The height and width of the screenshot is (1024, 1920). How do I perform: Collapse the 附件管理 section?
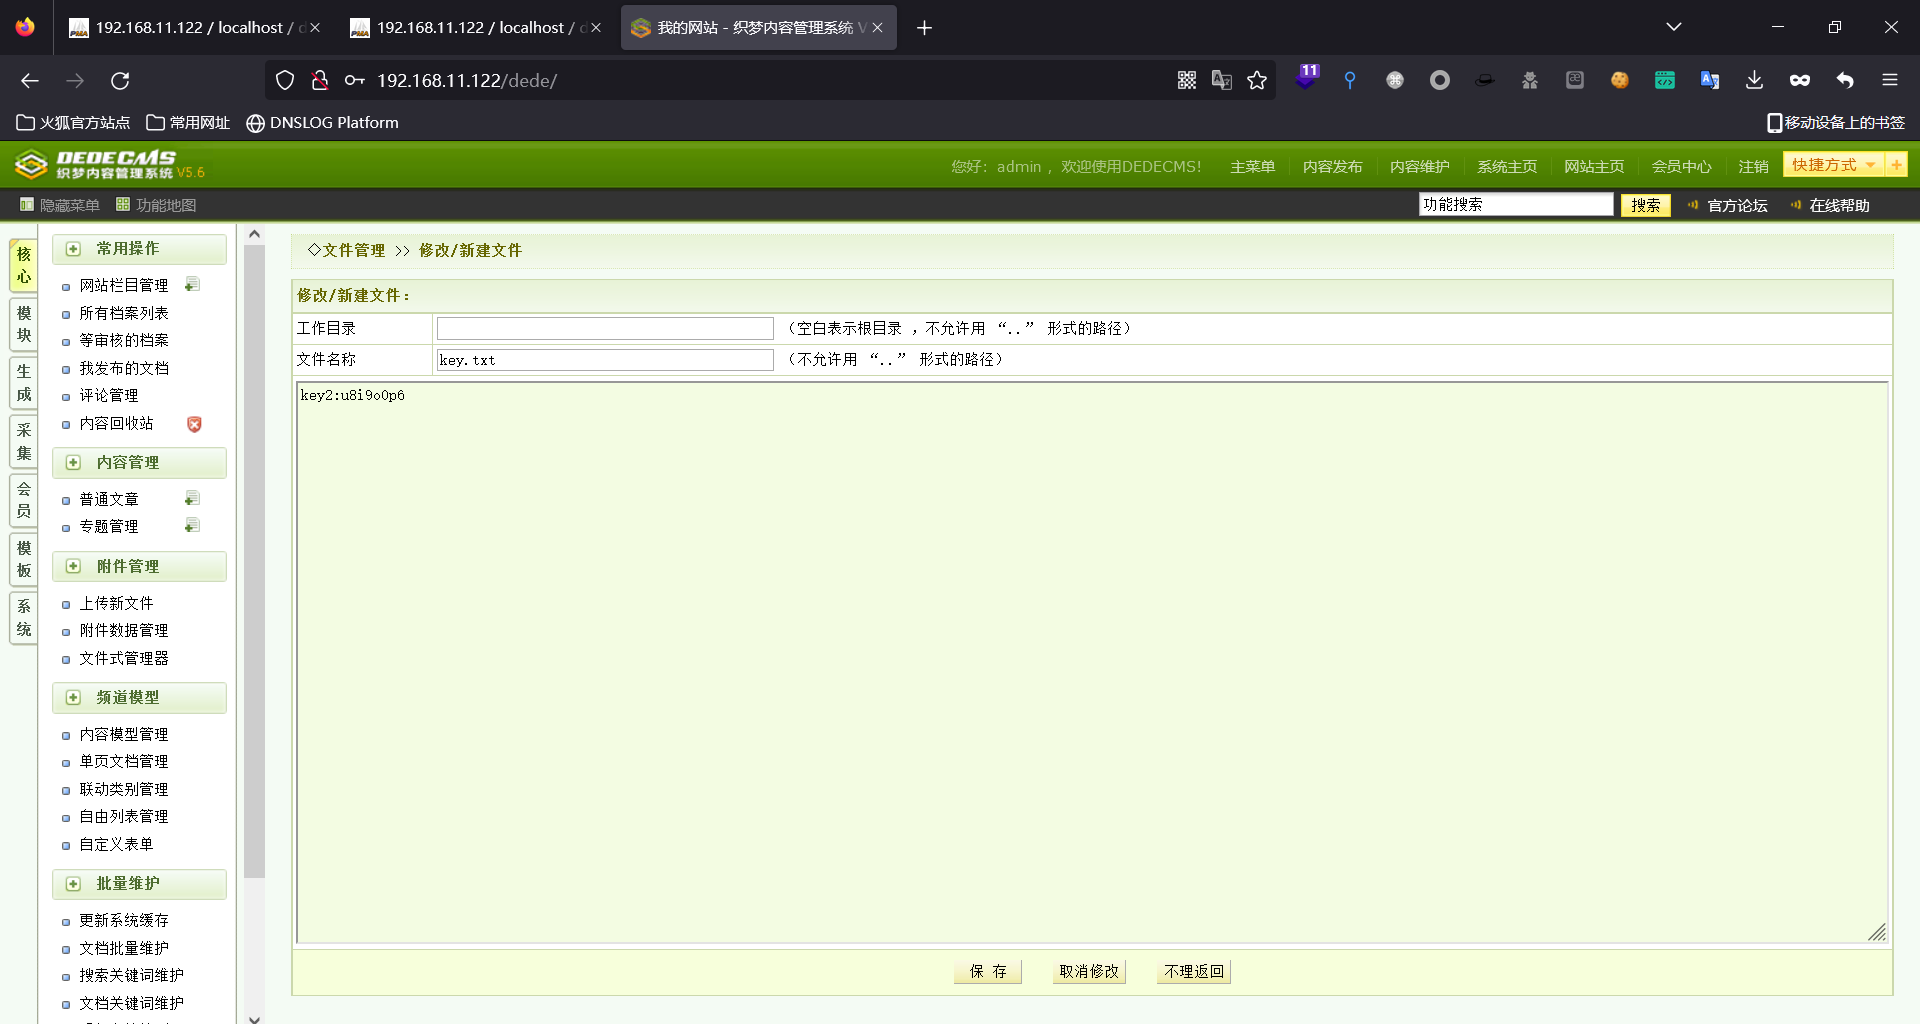(73, 567)
